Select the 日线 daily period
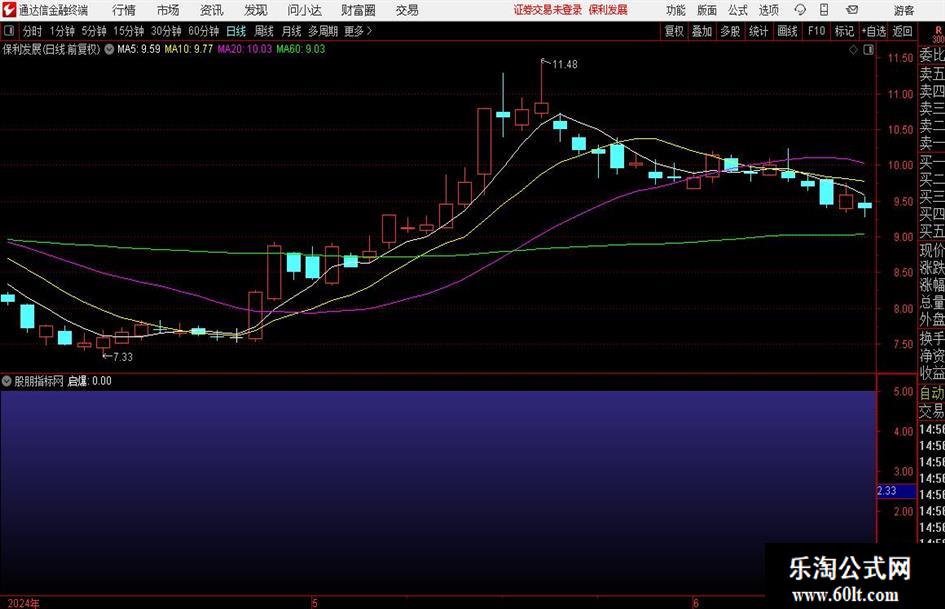The image size is (945, 609). click(236, 31)
